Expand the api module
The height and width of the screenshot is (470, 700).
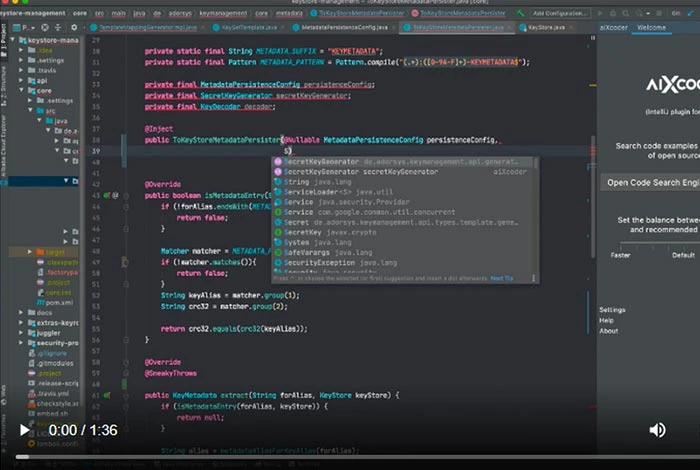pos(21,80)
